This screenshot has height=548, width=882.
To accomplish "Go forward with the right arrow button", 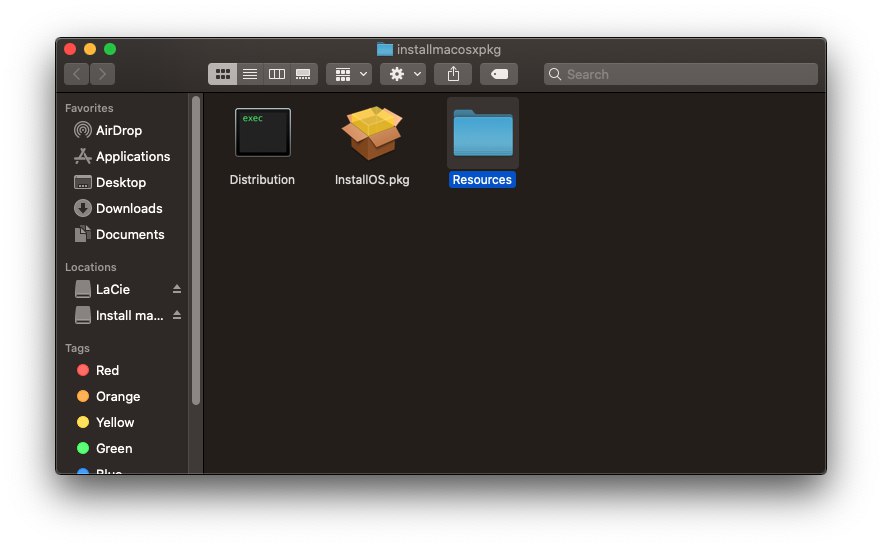I will (102, 74).
